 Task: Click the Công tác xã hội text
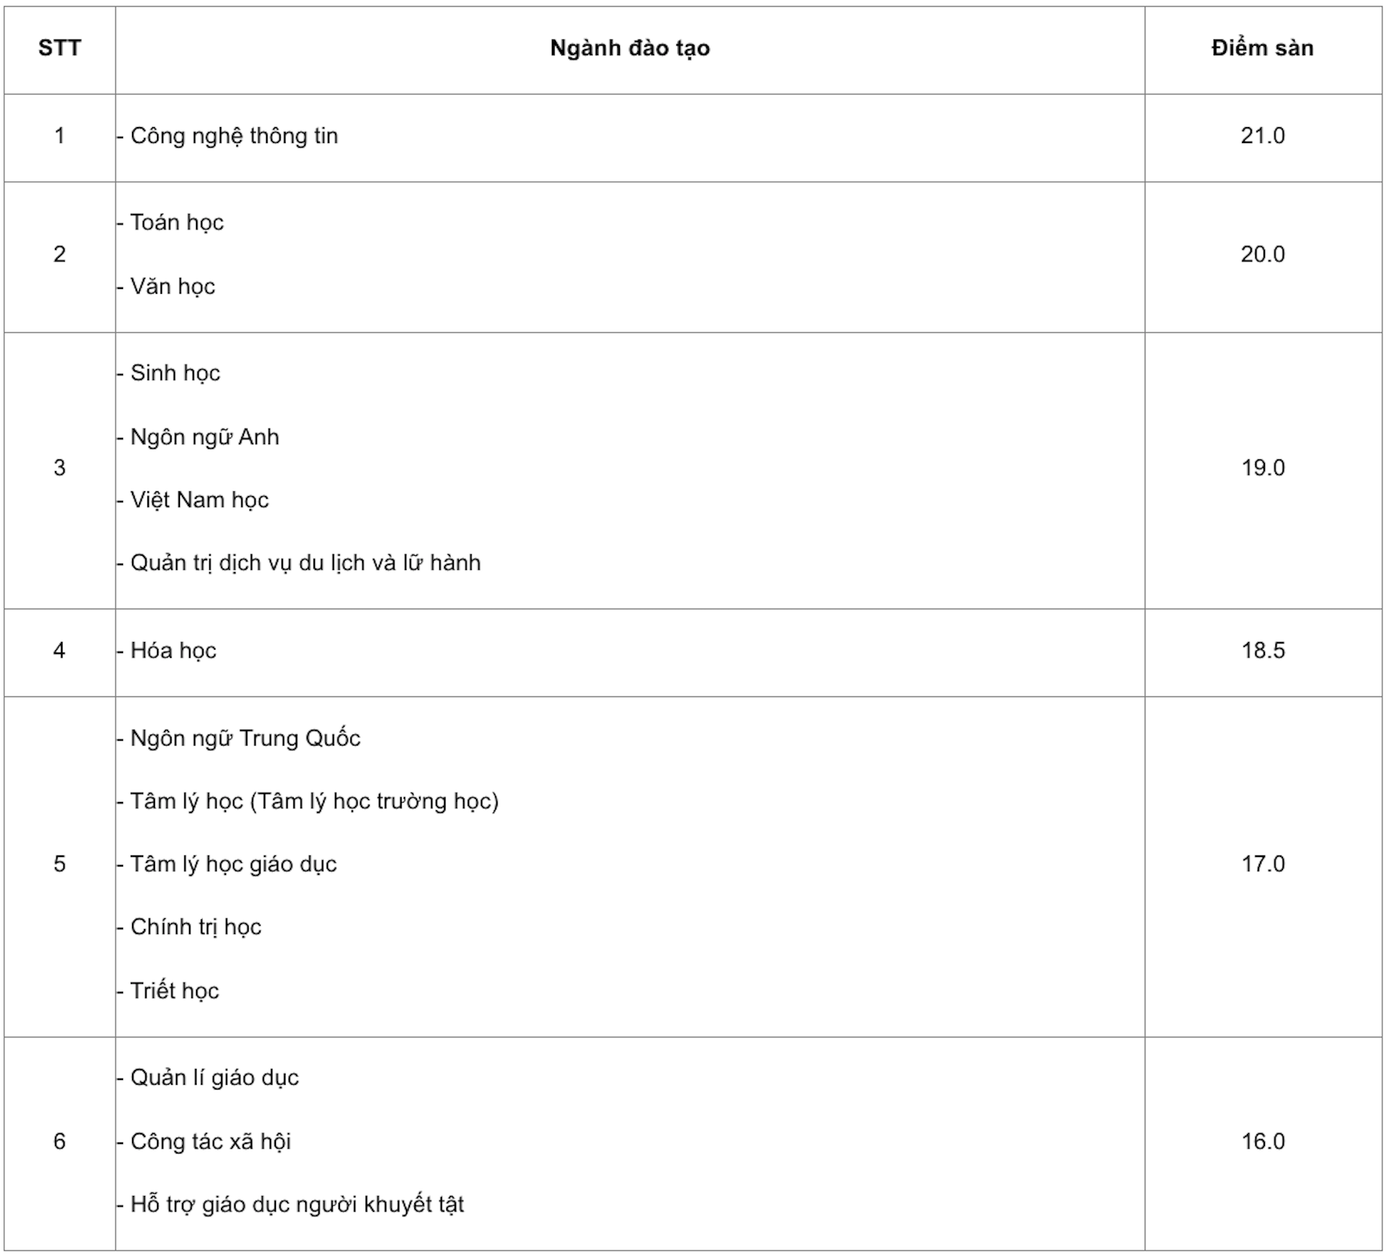click(x=210, y=1142)
